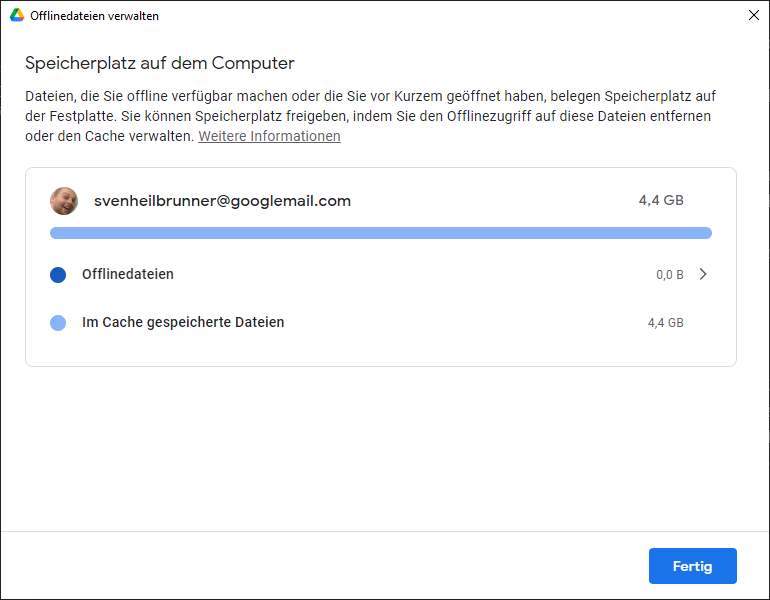
Task: Click the account profile picture
Action: 64,201
